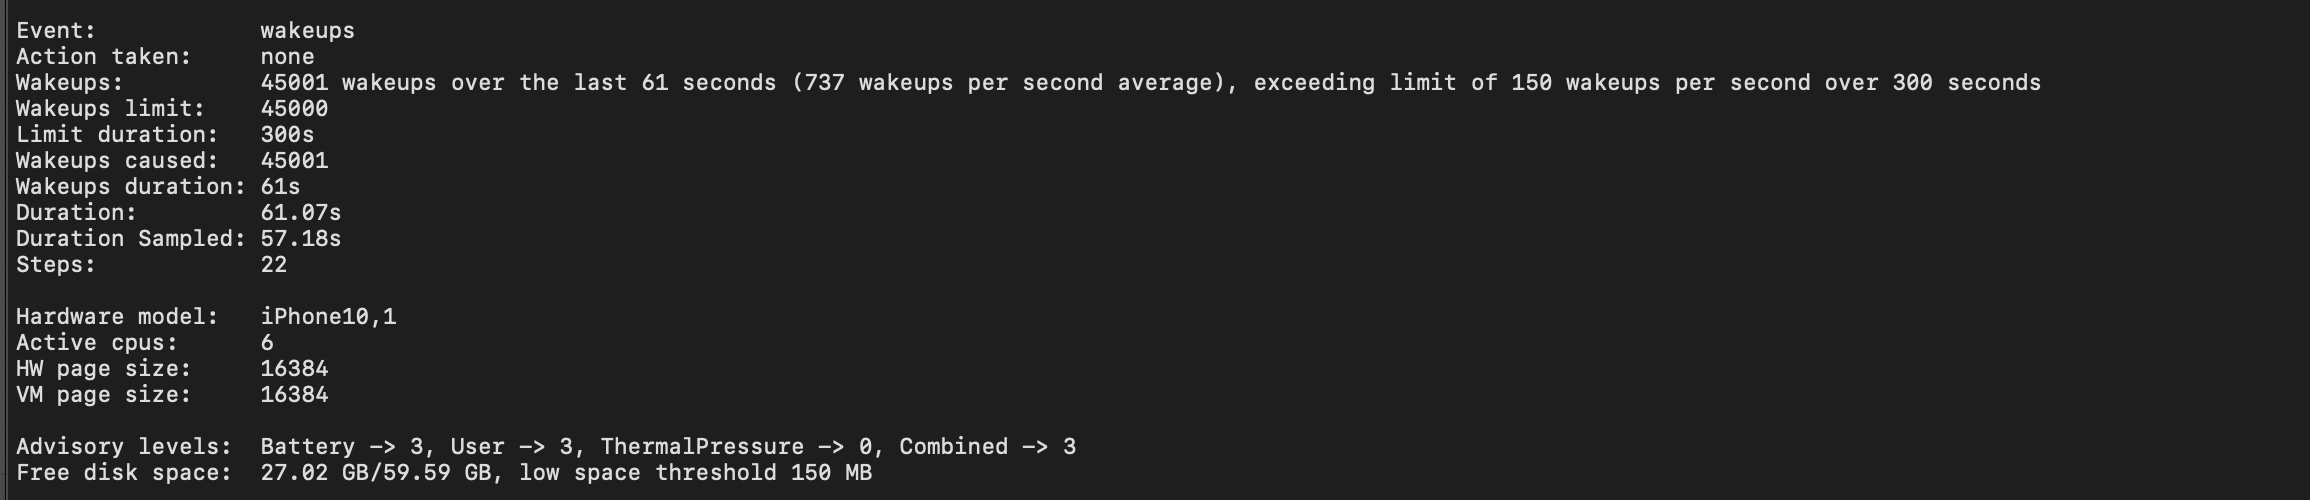
Task: Click the Duration Sampled value 57.18s
Action: (x=300, y=239)
